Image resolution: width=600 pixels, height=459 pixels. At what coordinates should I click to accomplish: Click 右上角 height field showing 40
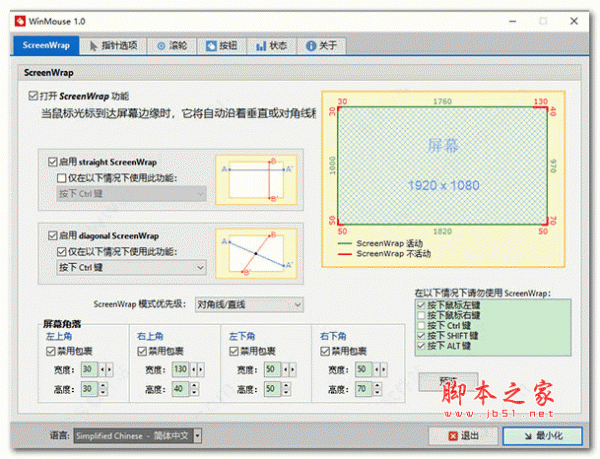(181, 389)
